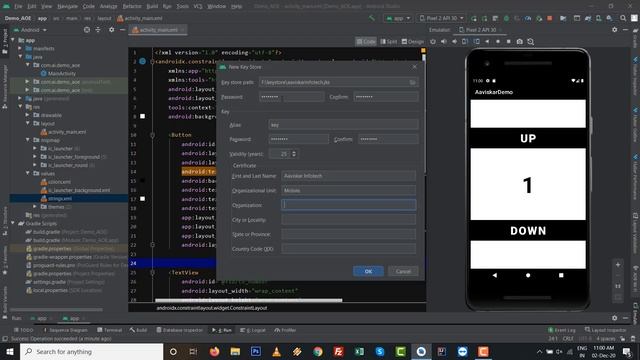This screenshot has height=360, width=640.
Task: Tap the UP button in emulator
Action: tap(528, 138)
